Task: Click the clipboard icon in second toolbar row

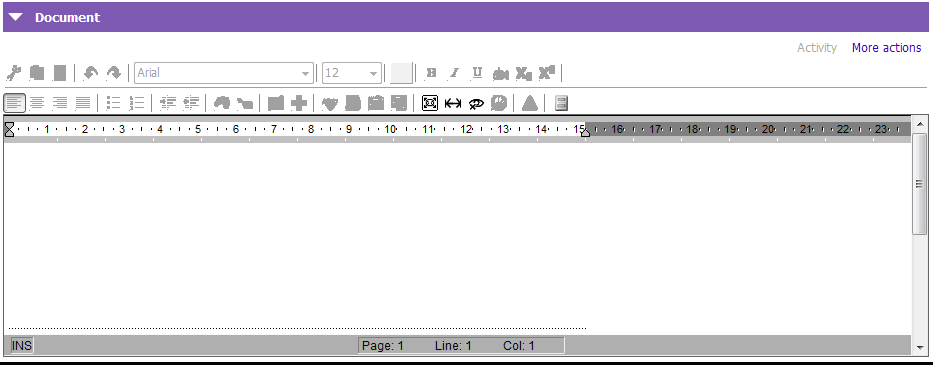Action: 375,103
